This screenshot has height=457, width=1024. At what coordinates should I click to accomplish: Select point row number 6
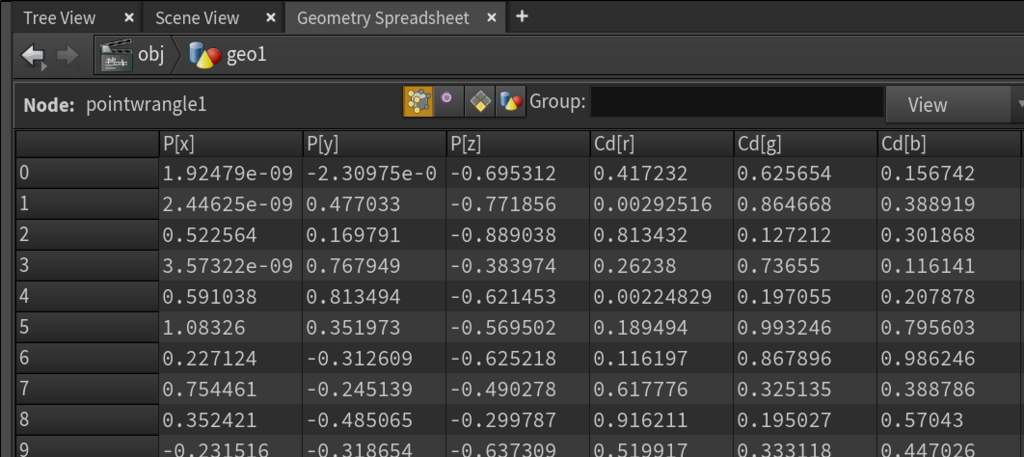pos(88,358)
